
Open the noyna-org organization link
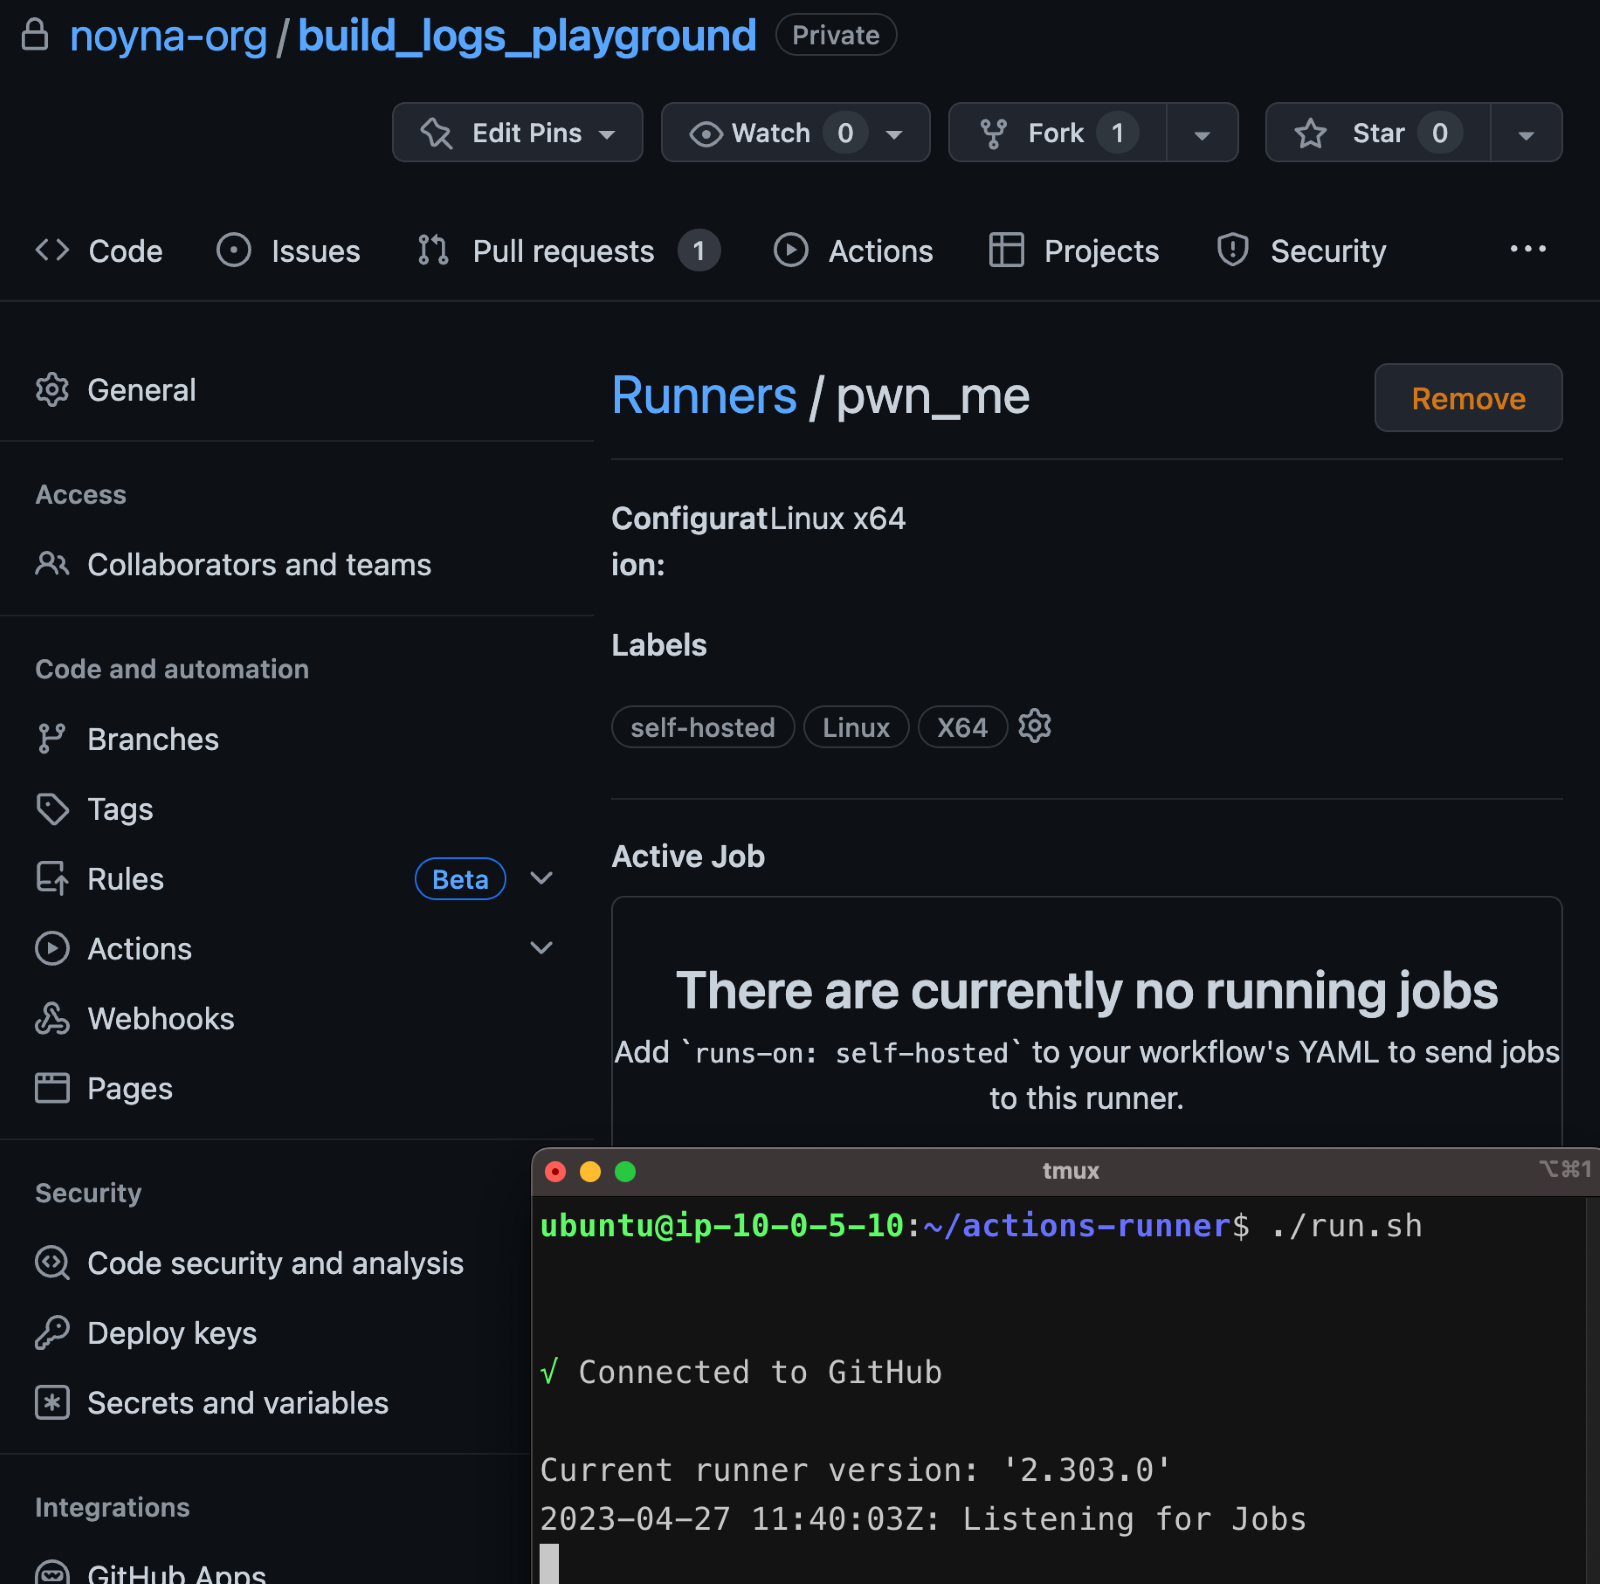click(168, 36)
